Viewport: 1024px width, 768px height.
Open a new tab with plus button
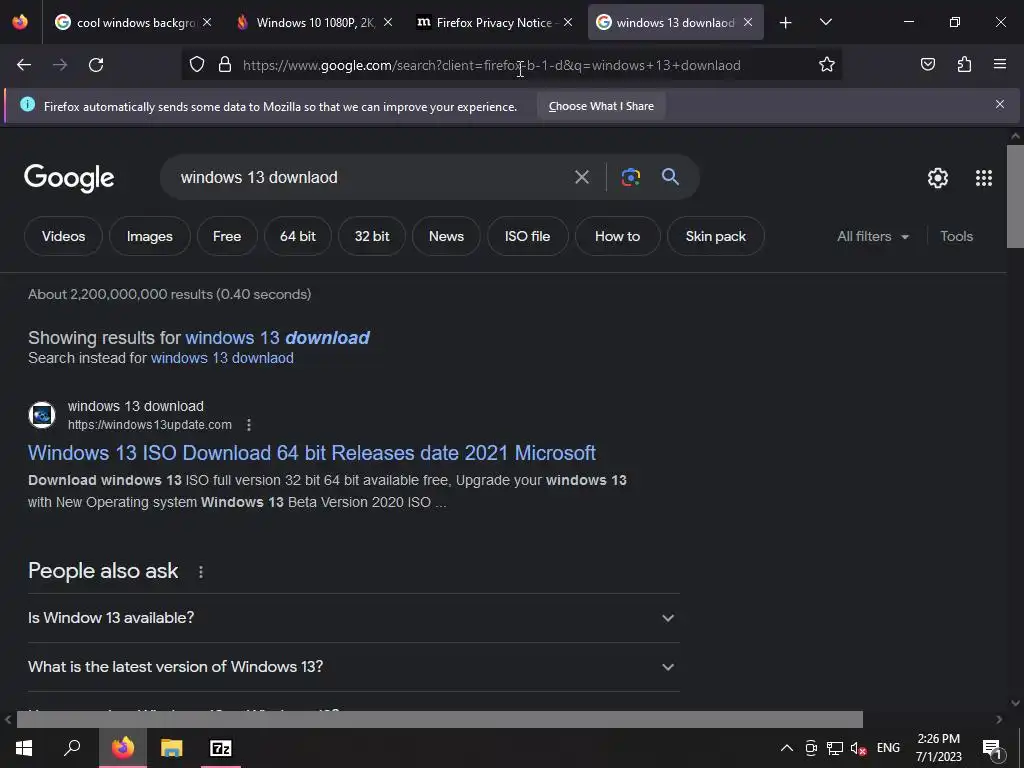coord(786,23)
